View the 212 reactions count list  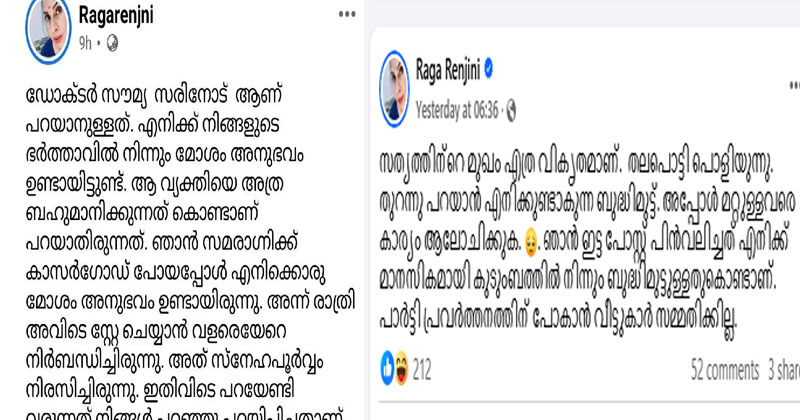coord(421,369)
